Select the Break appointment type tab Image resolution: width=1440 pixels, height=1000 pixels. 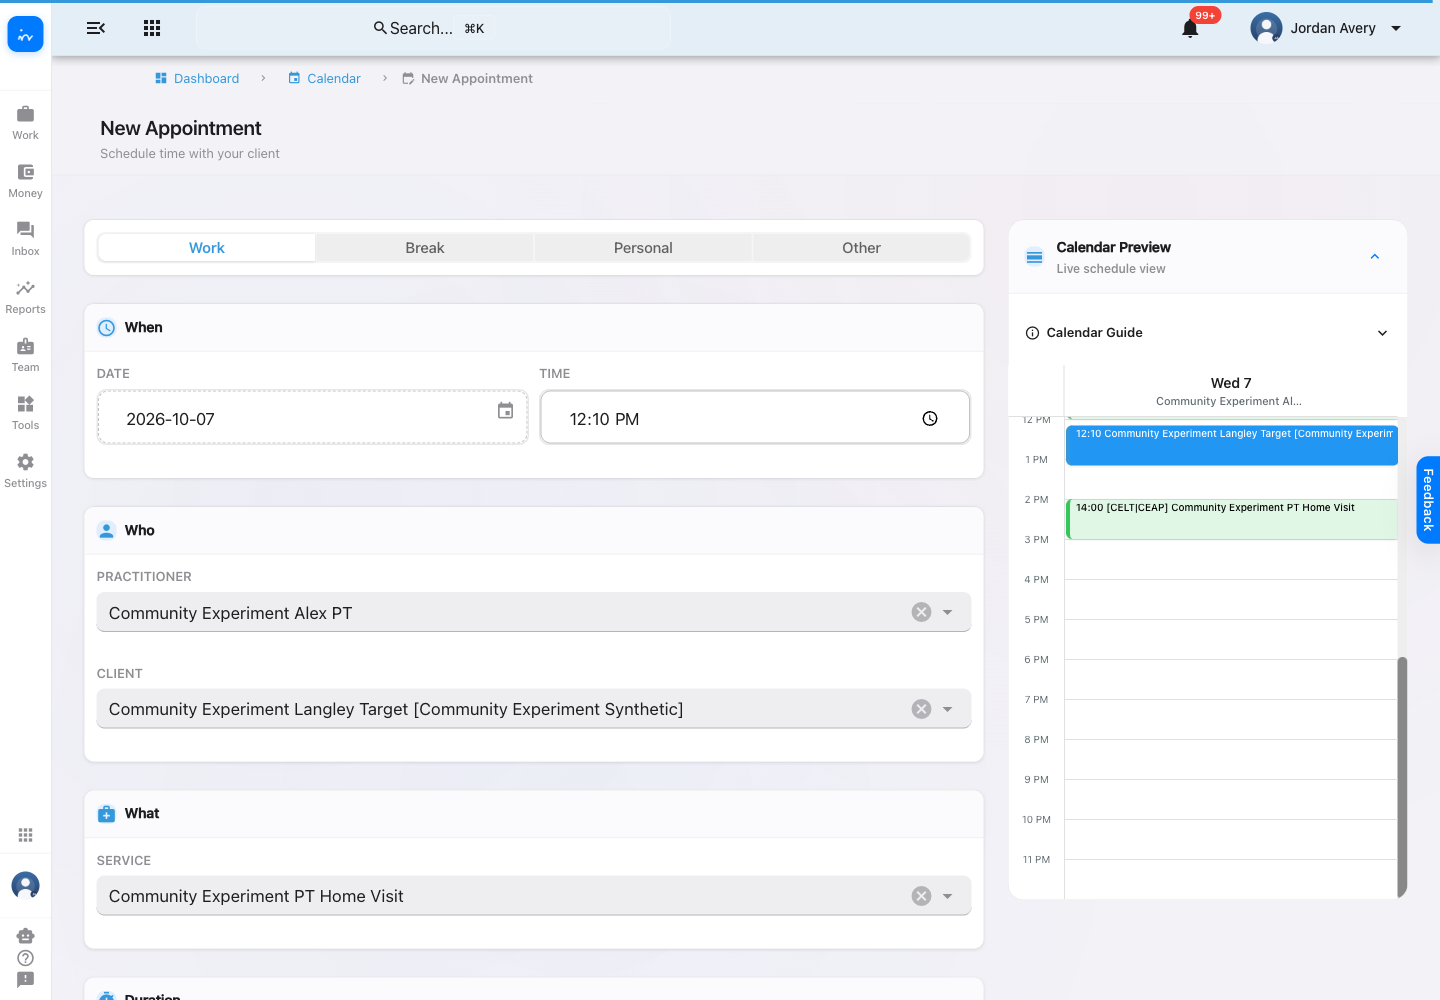tap(425, 248)
